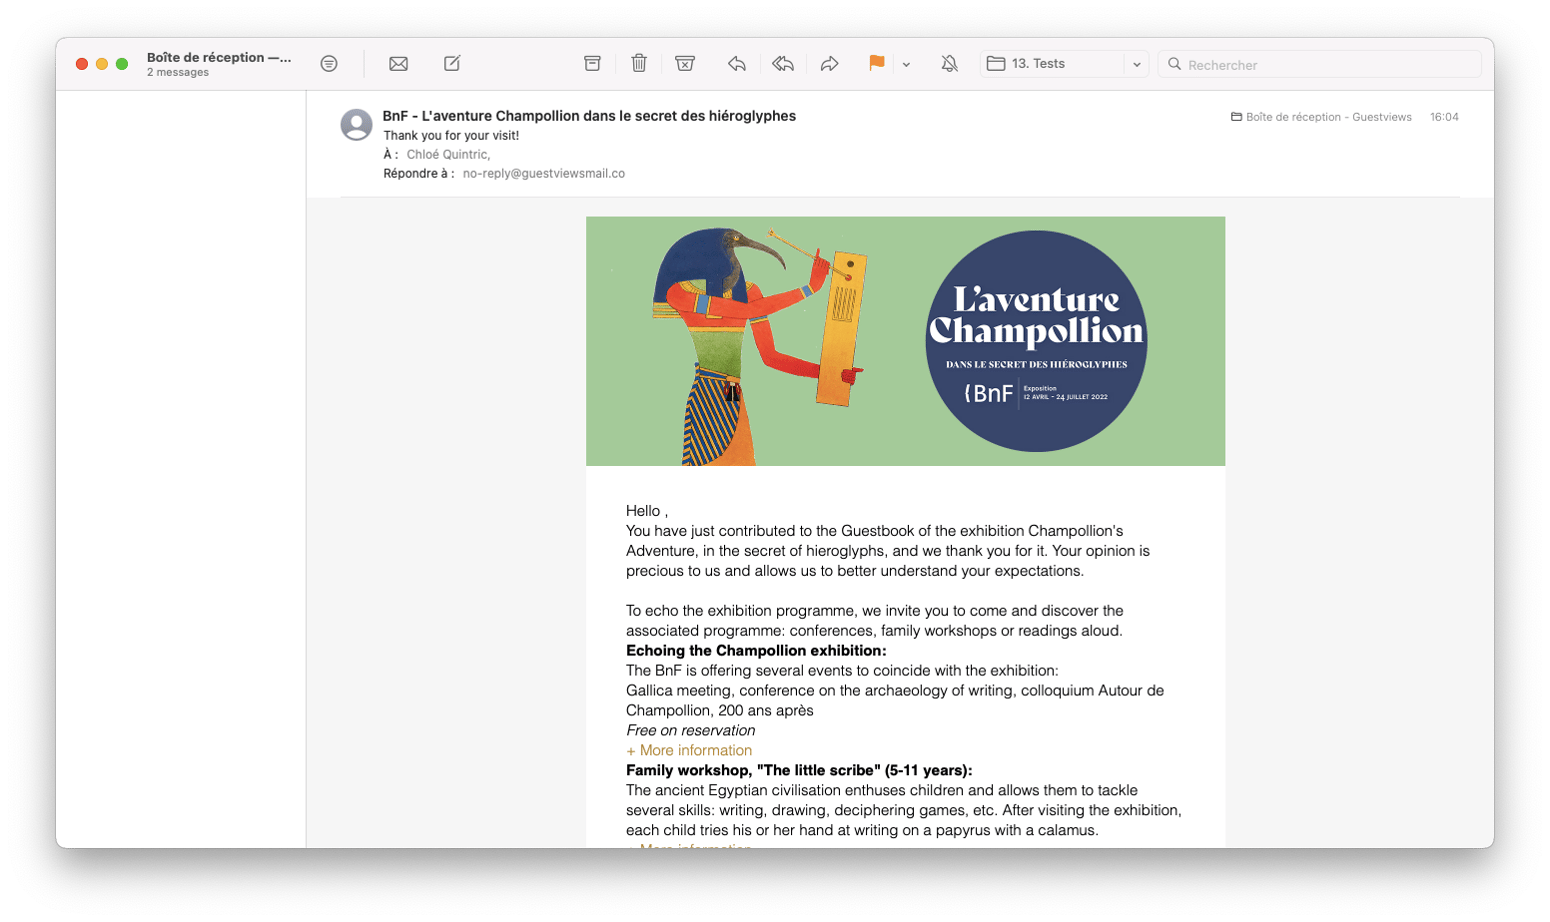The image size is (1550, 922).
Task: Open the '13. Tests' move-to folder dropdown
Action: pos(1064,64)
